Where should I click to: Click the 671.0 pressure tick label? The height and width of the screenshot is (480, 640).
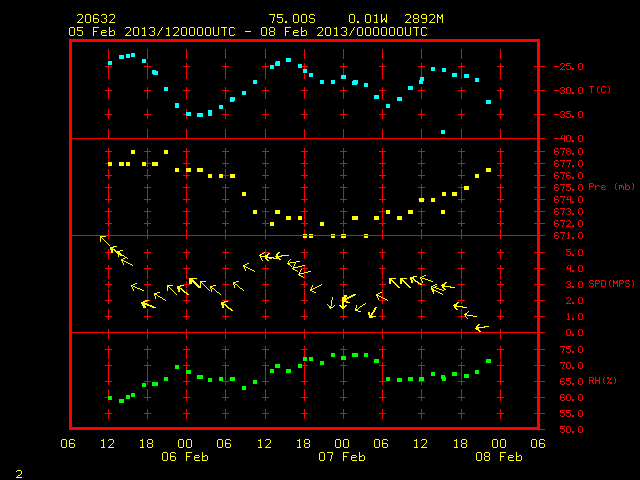click(569, 236)
